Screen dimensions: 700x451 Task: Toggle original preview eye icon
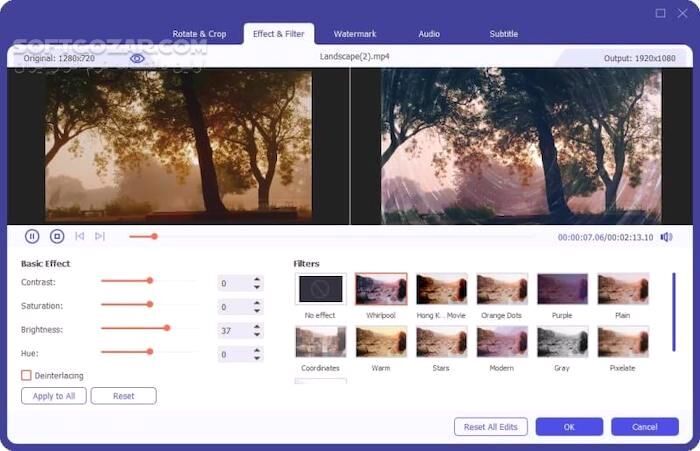137,58
